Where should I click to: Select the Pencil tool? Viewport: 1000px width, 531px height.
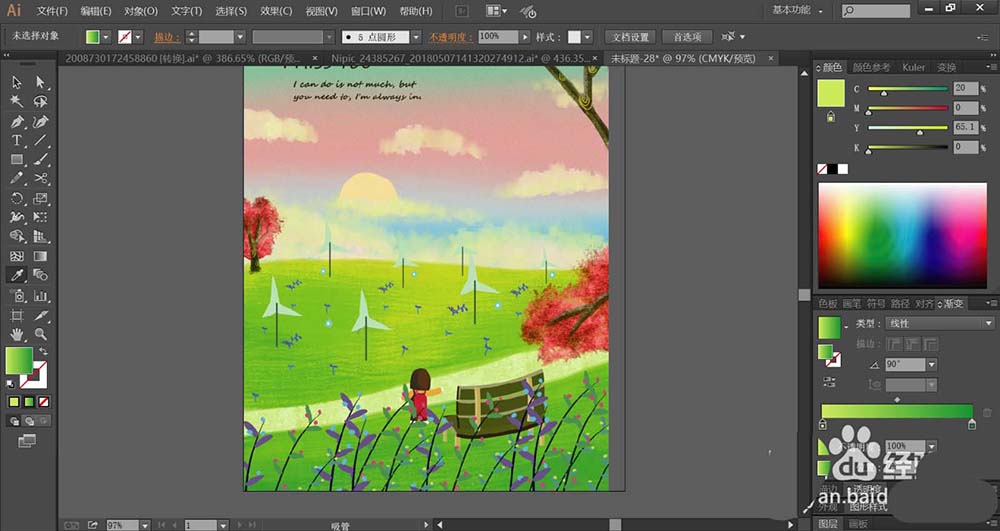pos(17,178)
